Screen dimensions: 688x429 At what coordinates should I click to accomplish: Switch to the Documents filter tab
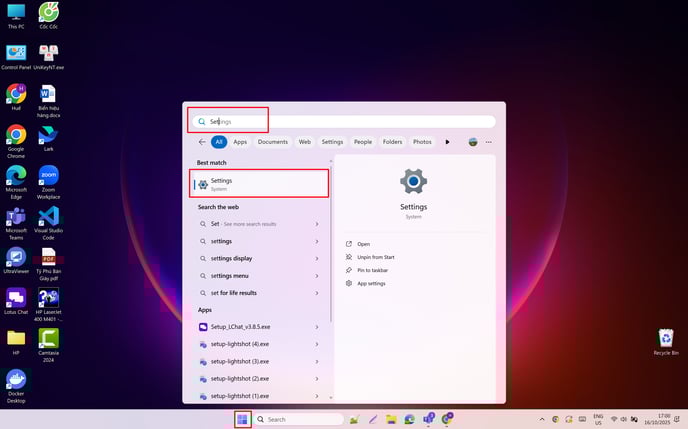[x=273, y=142]
